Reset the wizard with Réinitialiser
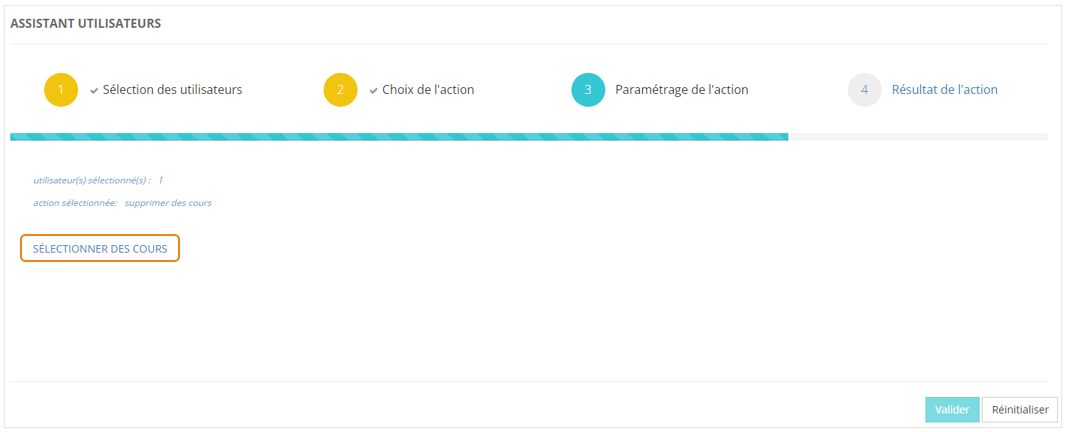The width and height of the screenshot is (1065, 432). pos(1019,409)
